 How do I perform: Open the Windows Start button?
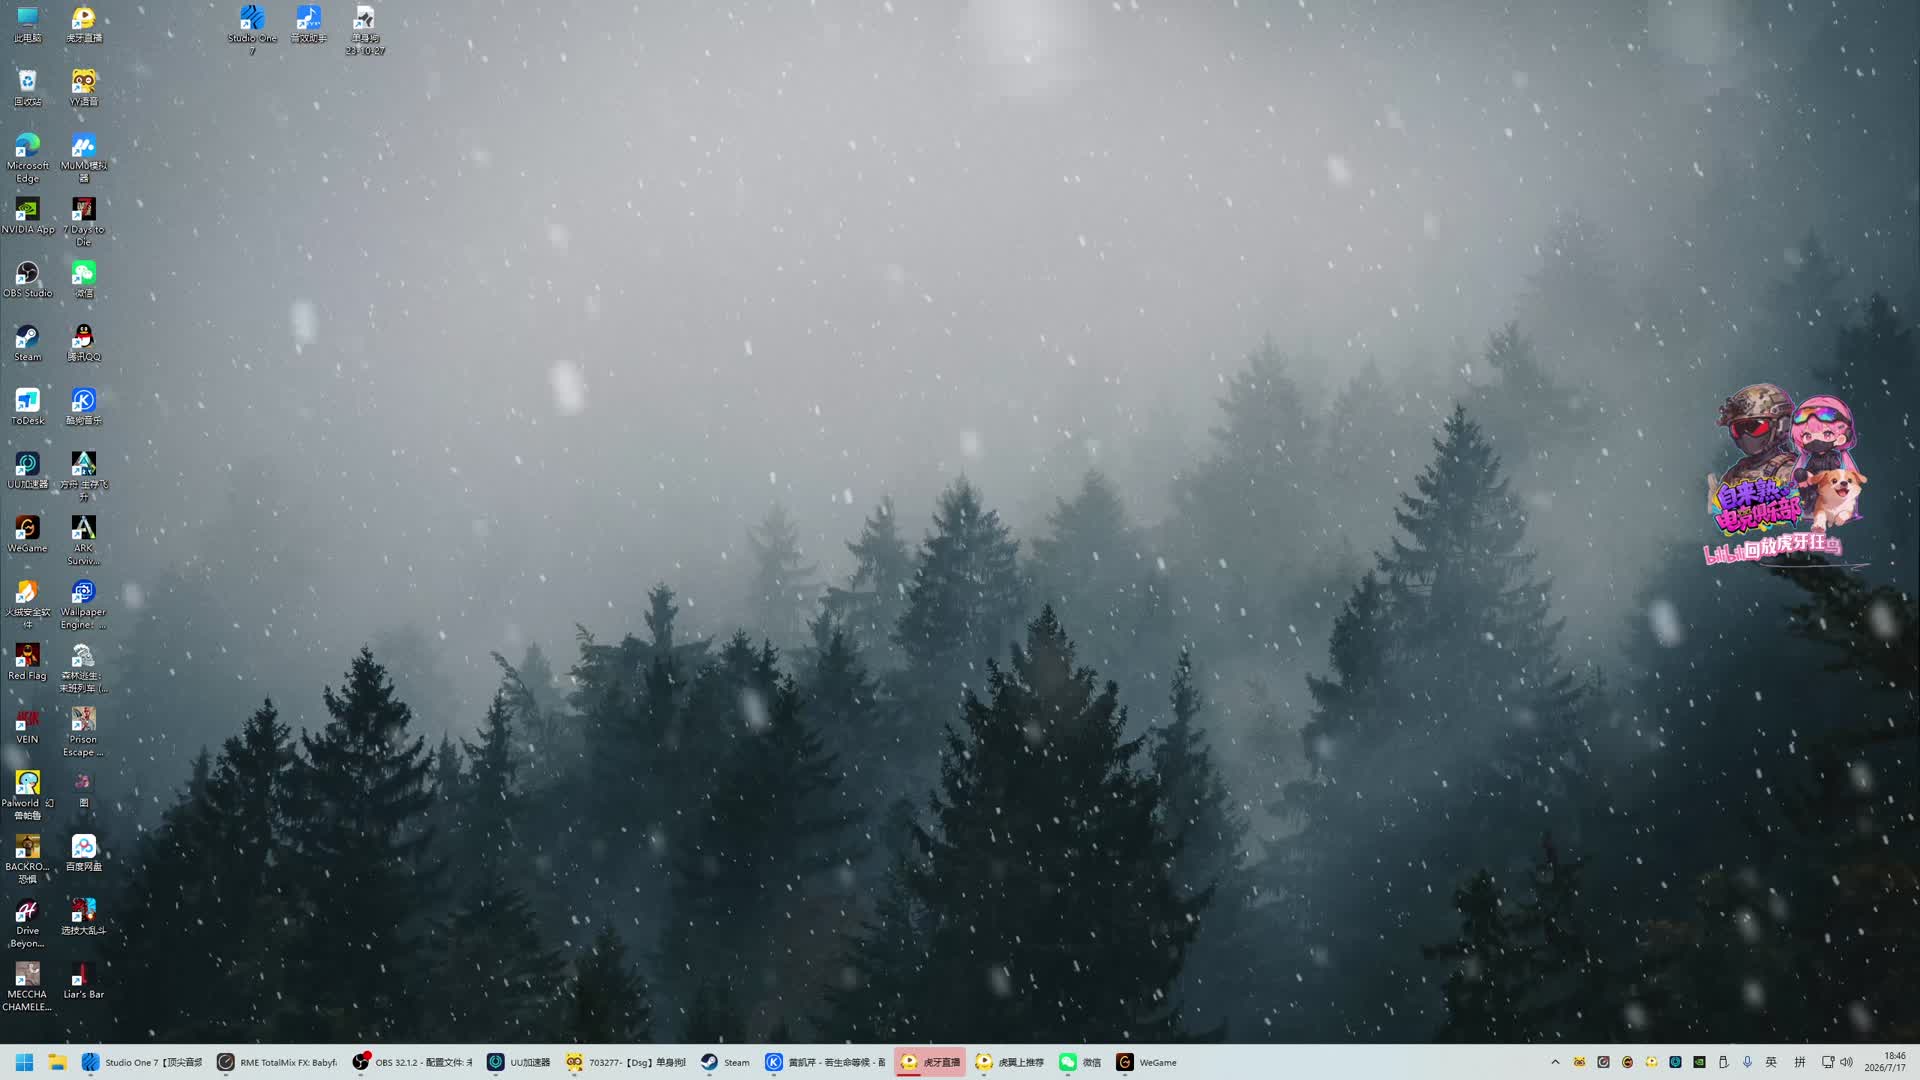tap(25, 1062)
